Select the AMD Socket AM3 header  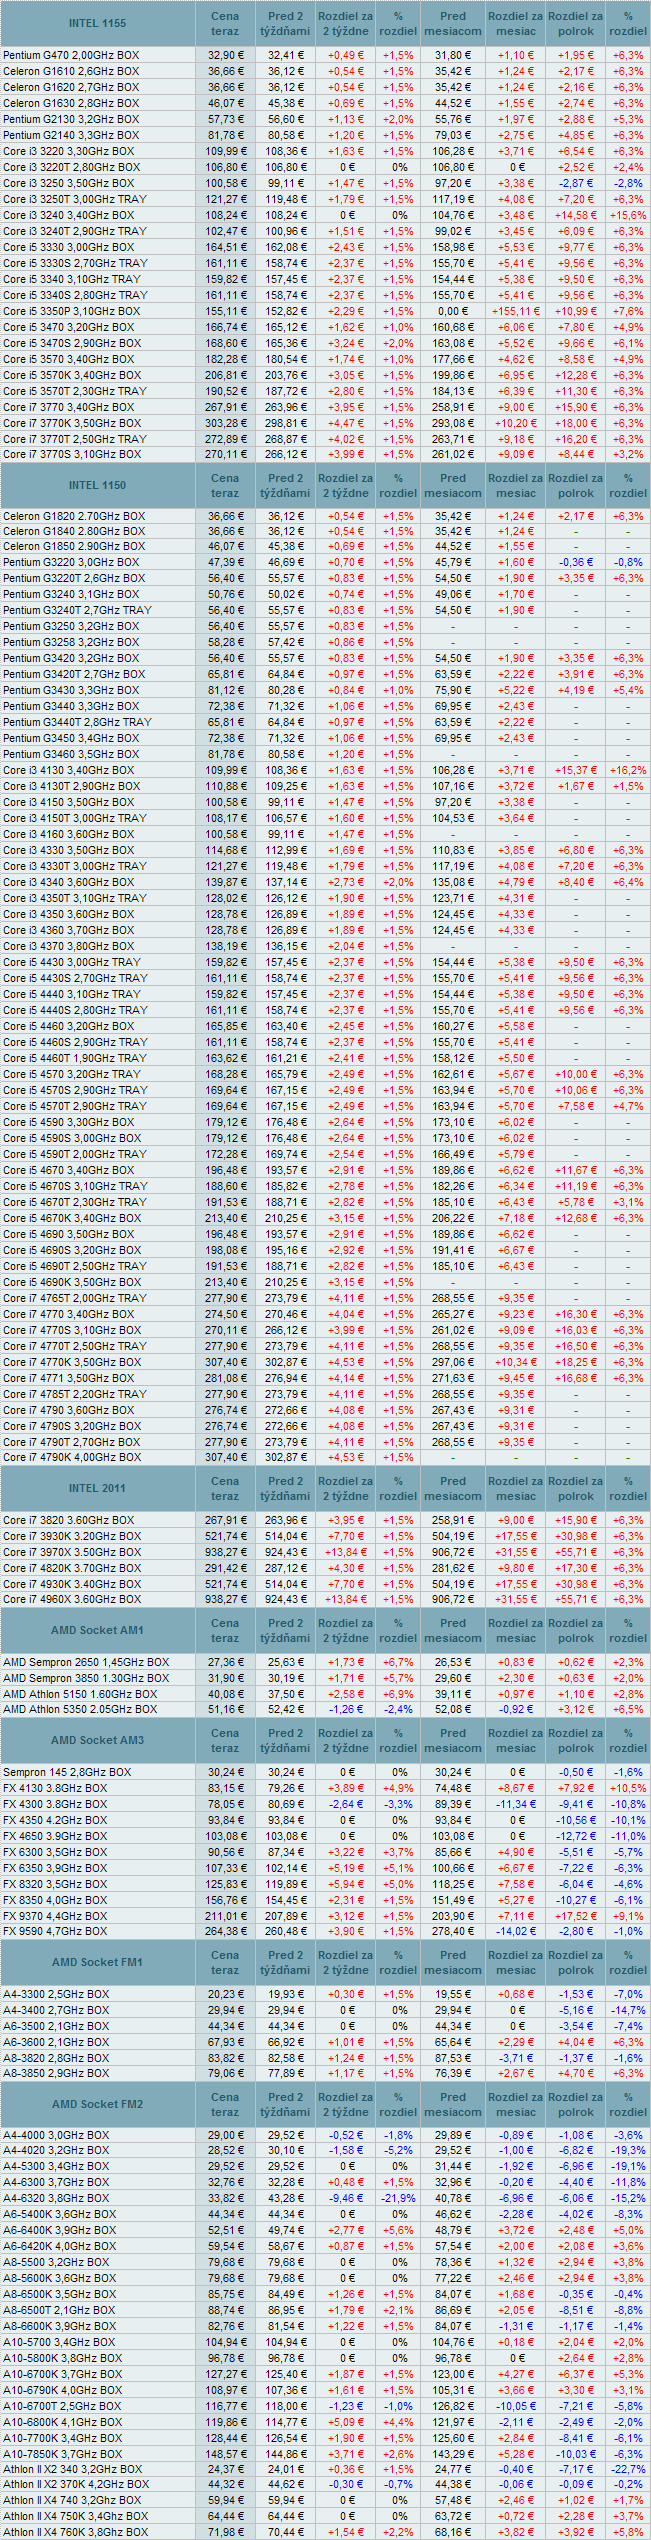click(97, 1740)
